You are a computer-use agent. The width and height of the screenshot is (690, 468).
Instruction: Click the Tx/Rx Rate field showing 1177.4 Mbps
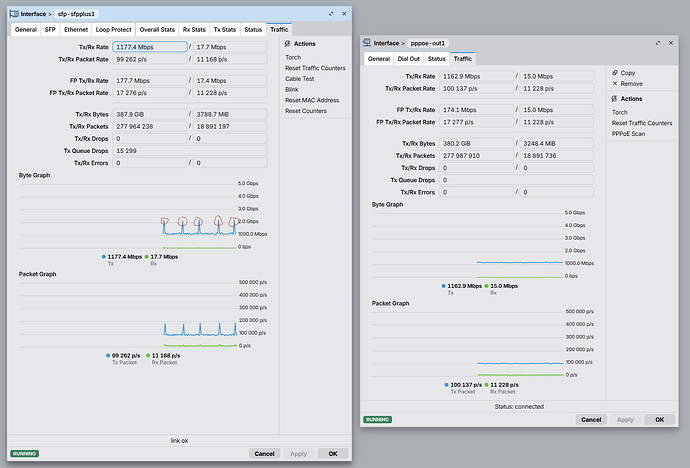click(x=149, y=47)
